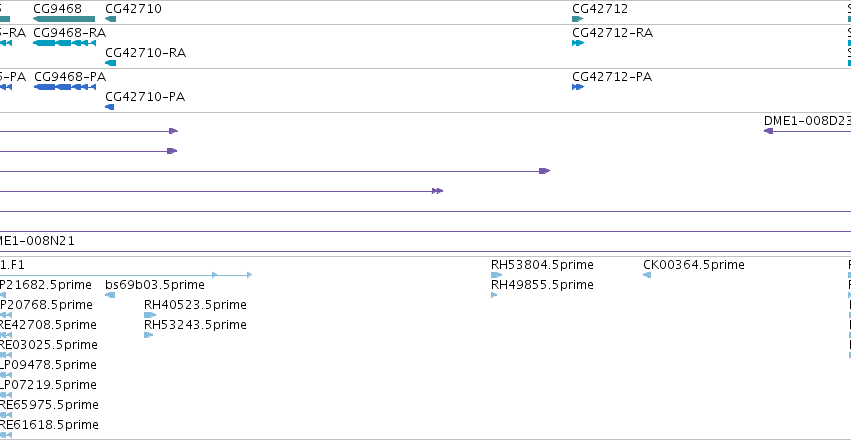
Task: Click the RE61618.5prime EST label
Action: [x=49, y=425]
